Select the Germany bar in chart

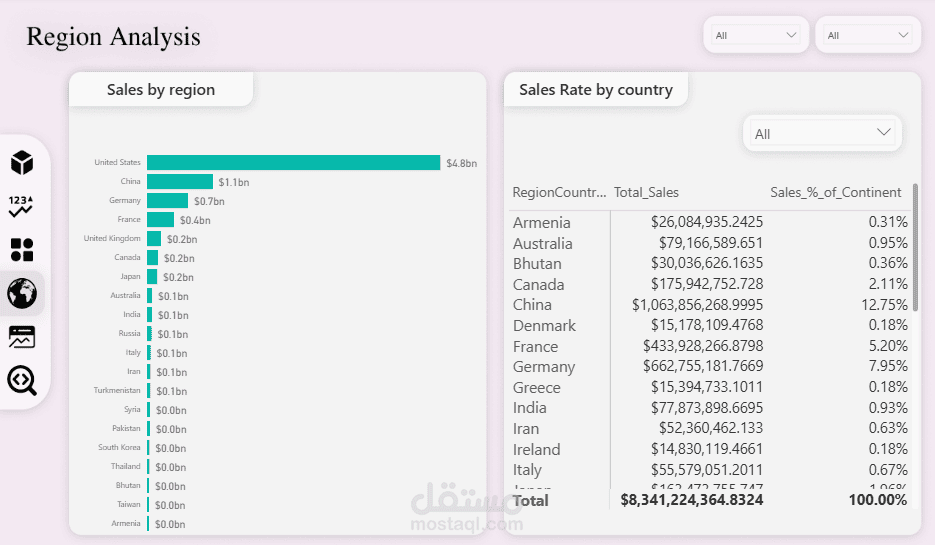(x=168, y=201)
